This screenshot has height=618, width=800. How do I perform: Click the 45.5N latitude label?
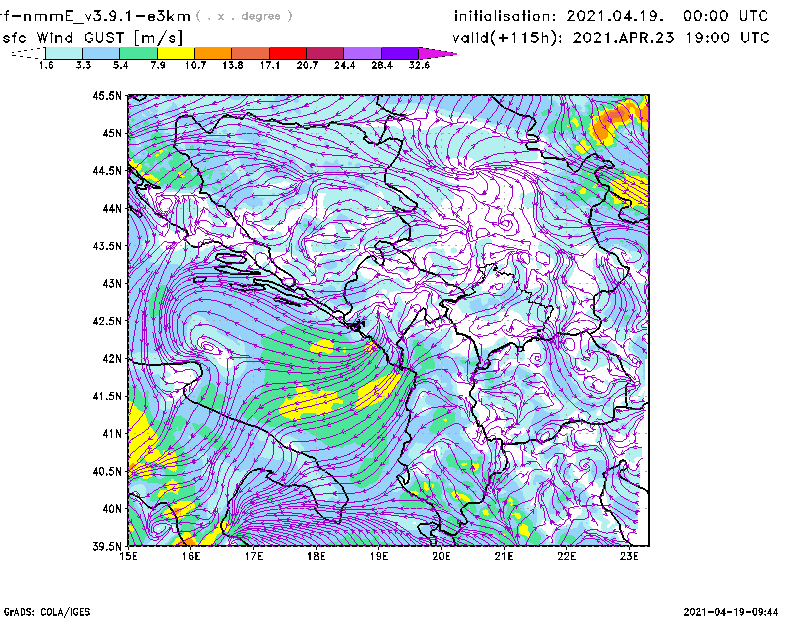coord(107,95)
